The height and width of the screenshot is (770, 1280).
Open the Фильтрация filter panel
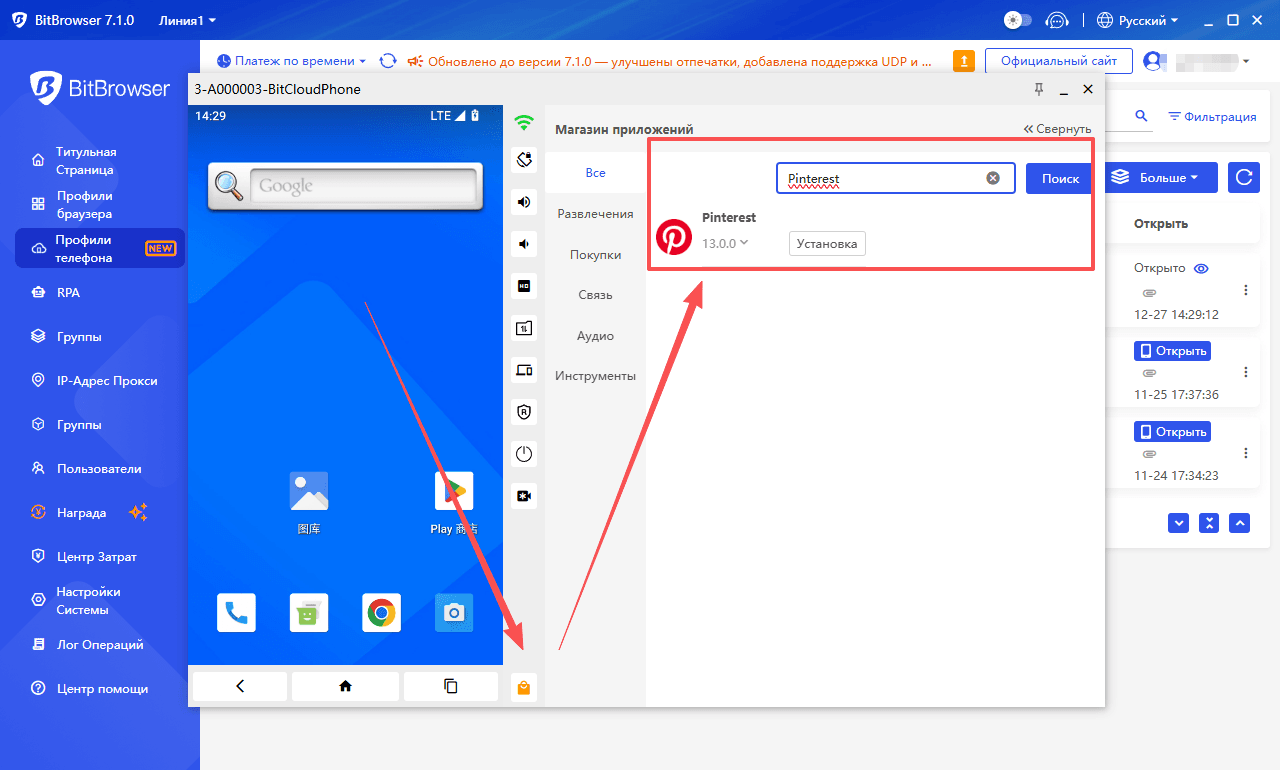[1212, 116]
